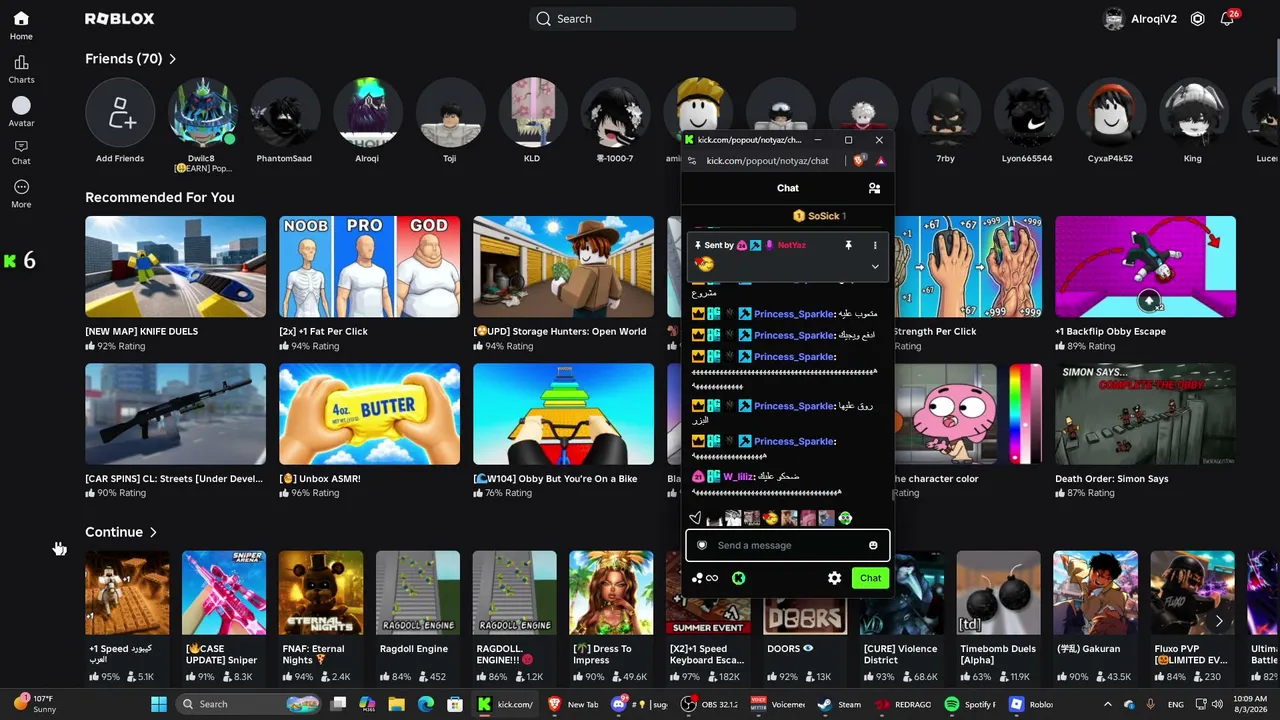This screenshot has width=1280, height=720.
Task: Click the Add Friends icon
Action: (x=120, y=113)
